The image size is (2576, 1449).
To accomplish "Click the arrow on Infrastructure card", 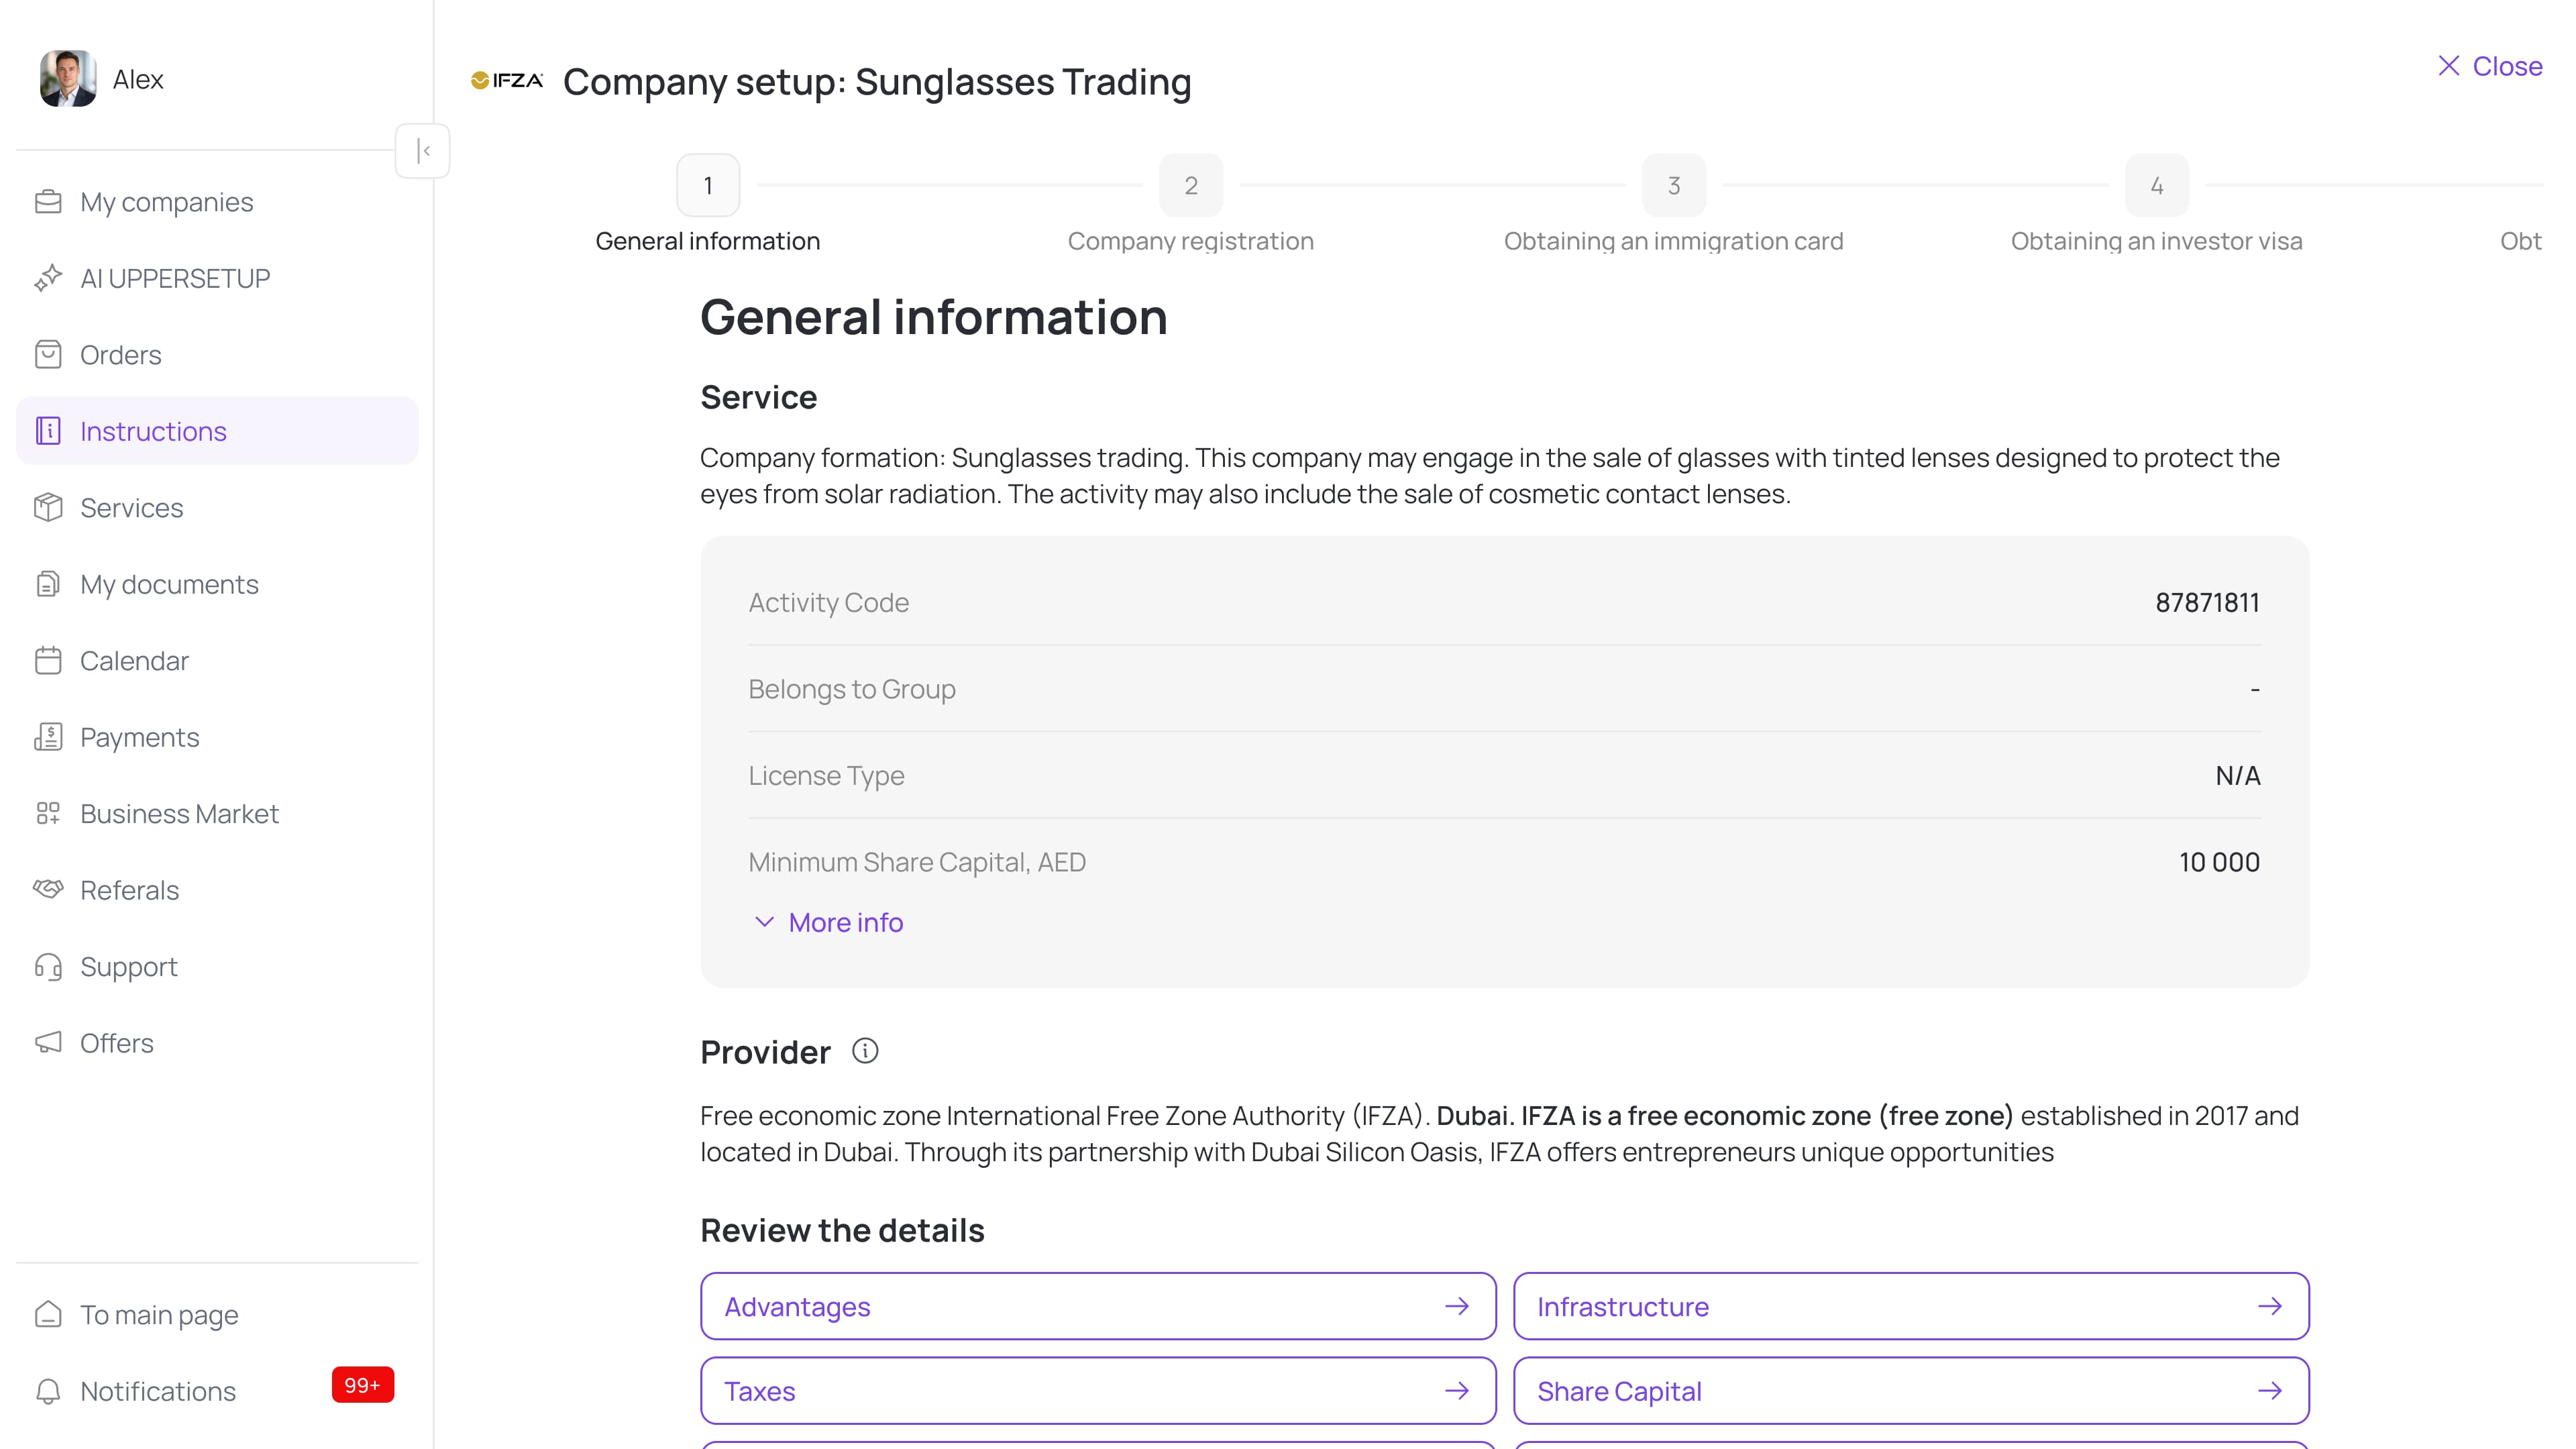I will (2270, 1306).
